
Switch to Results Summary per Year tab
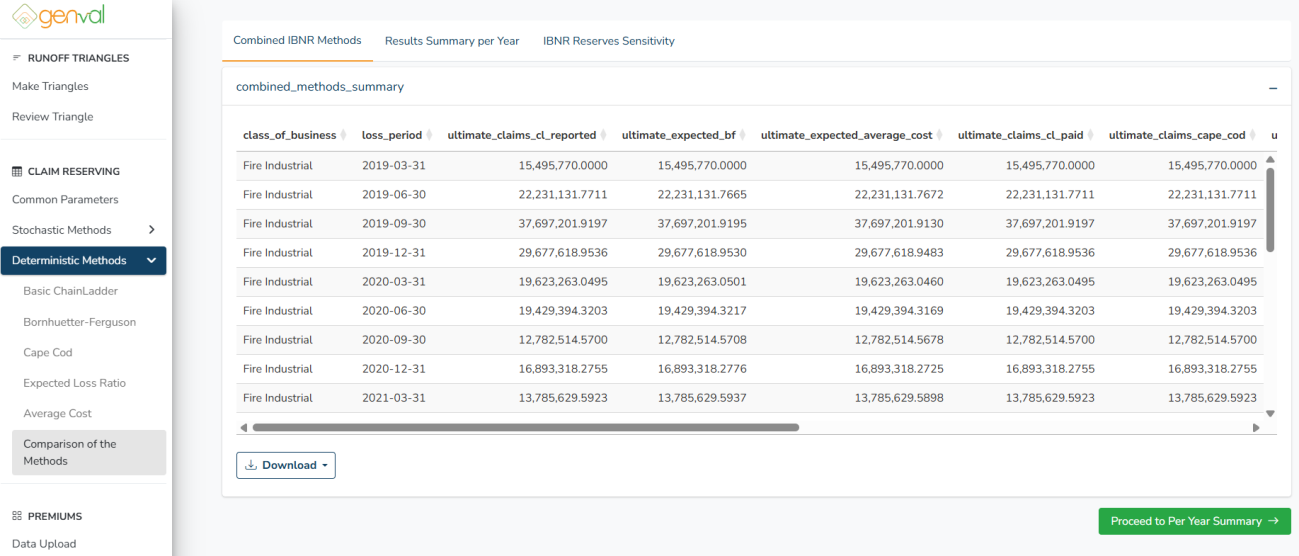[x=452, y=41]
